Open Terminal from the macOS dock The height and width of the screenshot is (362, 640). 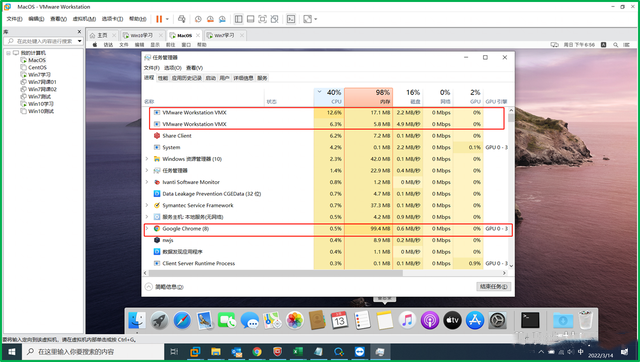530,320
